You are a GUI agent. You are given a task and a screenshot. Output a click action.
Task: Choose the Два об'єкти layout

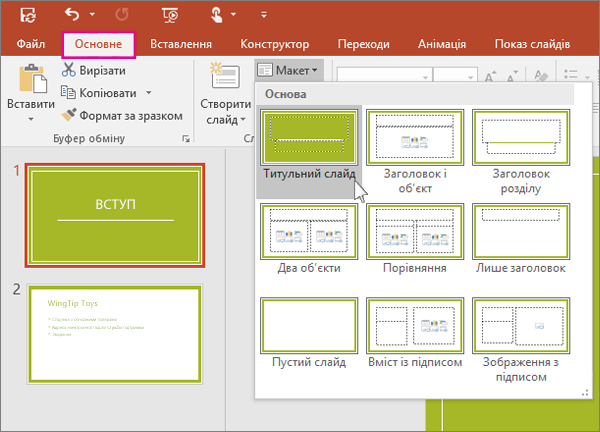pyautogui.click(x=309, y=231)
